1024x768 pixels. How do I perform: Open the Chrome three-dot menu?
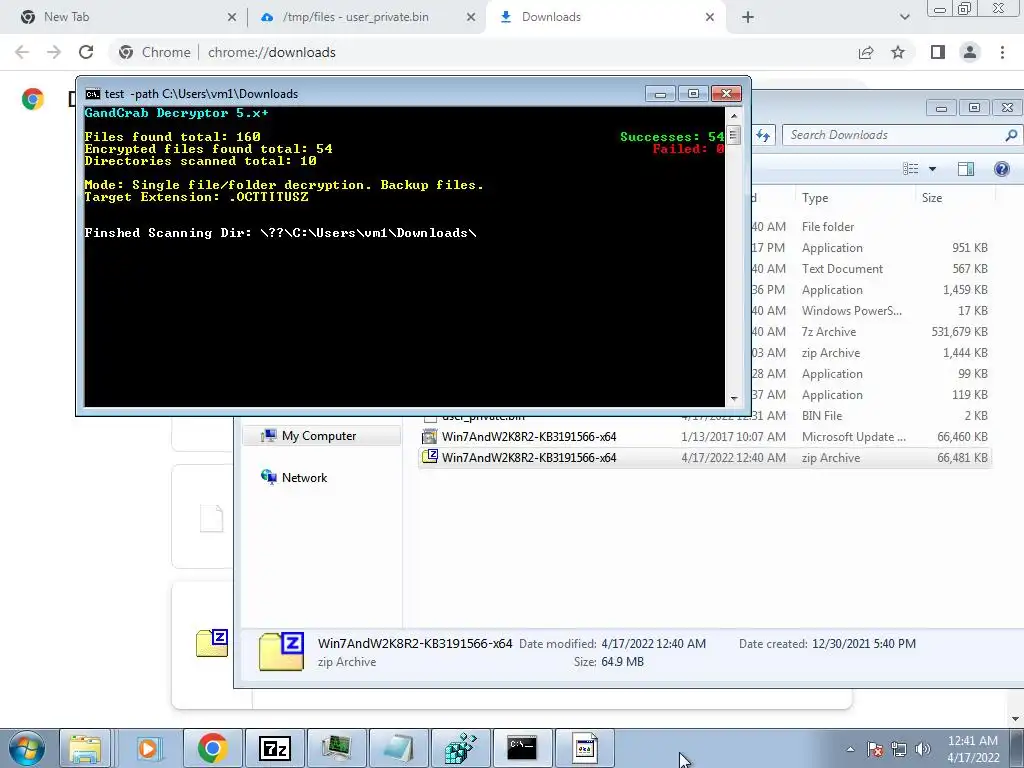pos(1002,52)
